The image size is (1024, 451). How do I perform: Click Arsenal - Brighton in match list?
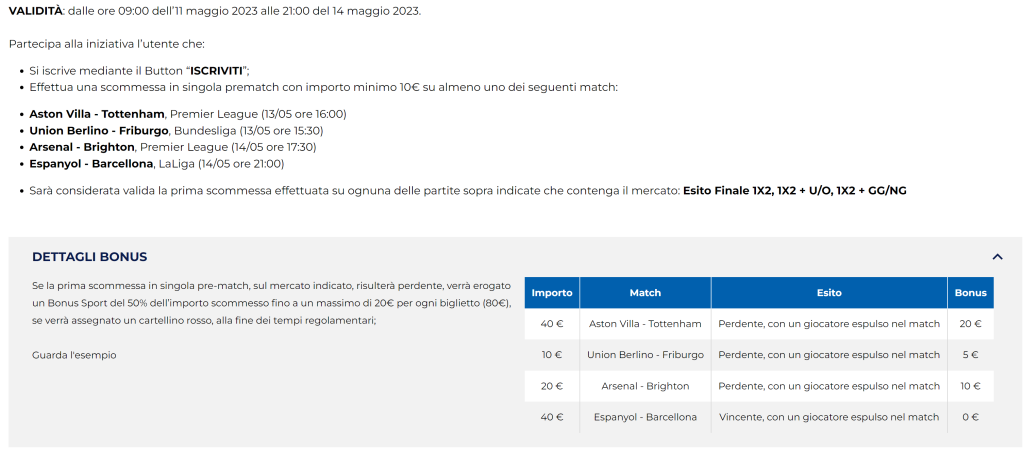[x=82, y=147]
